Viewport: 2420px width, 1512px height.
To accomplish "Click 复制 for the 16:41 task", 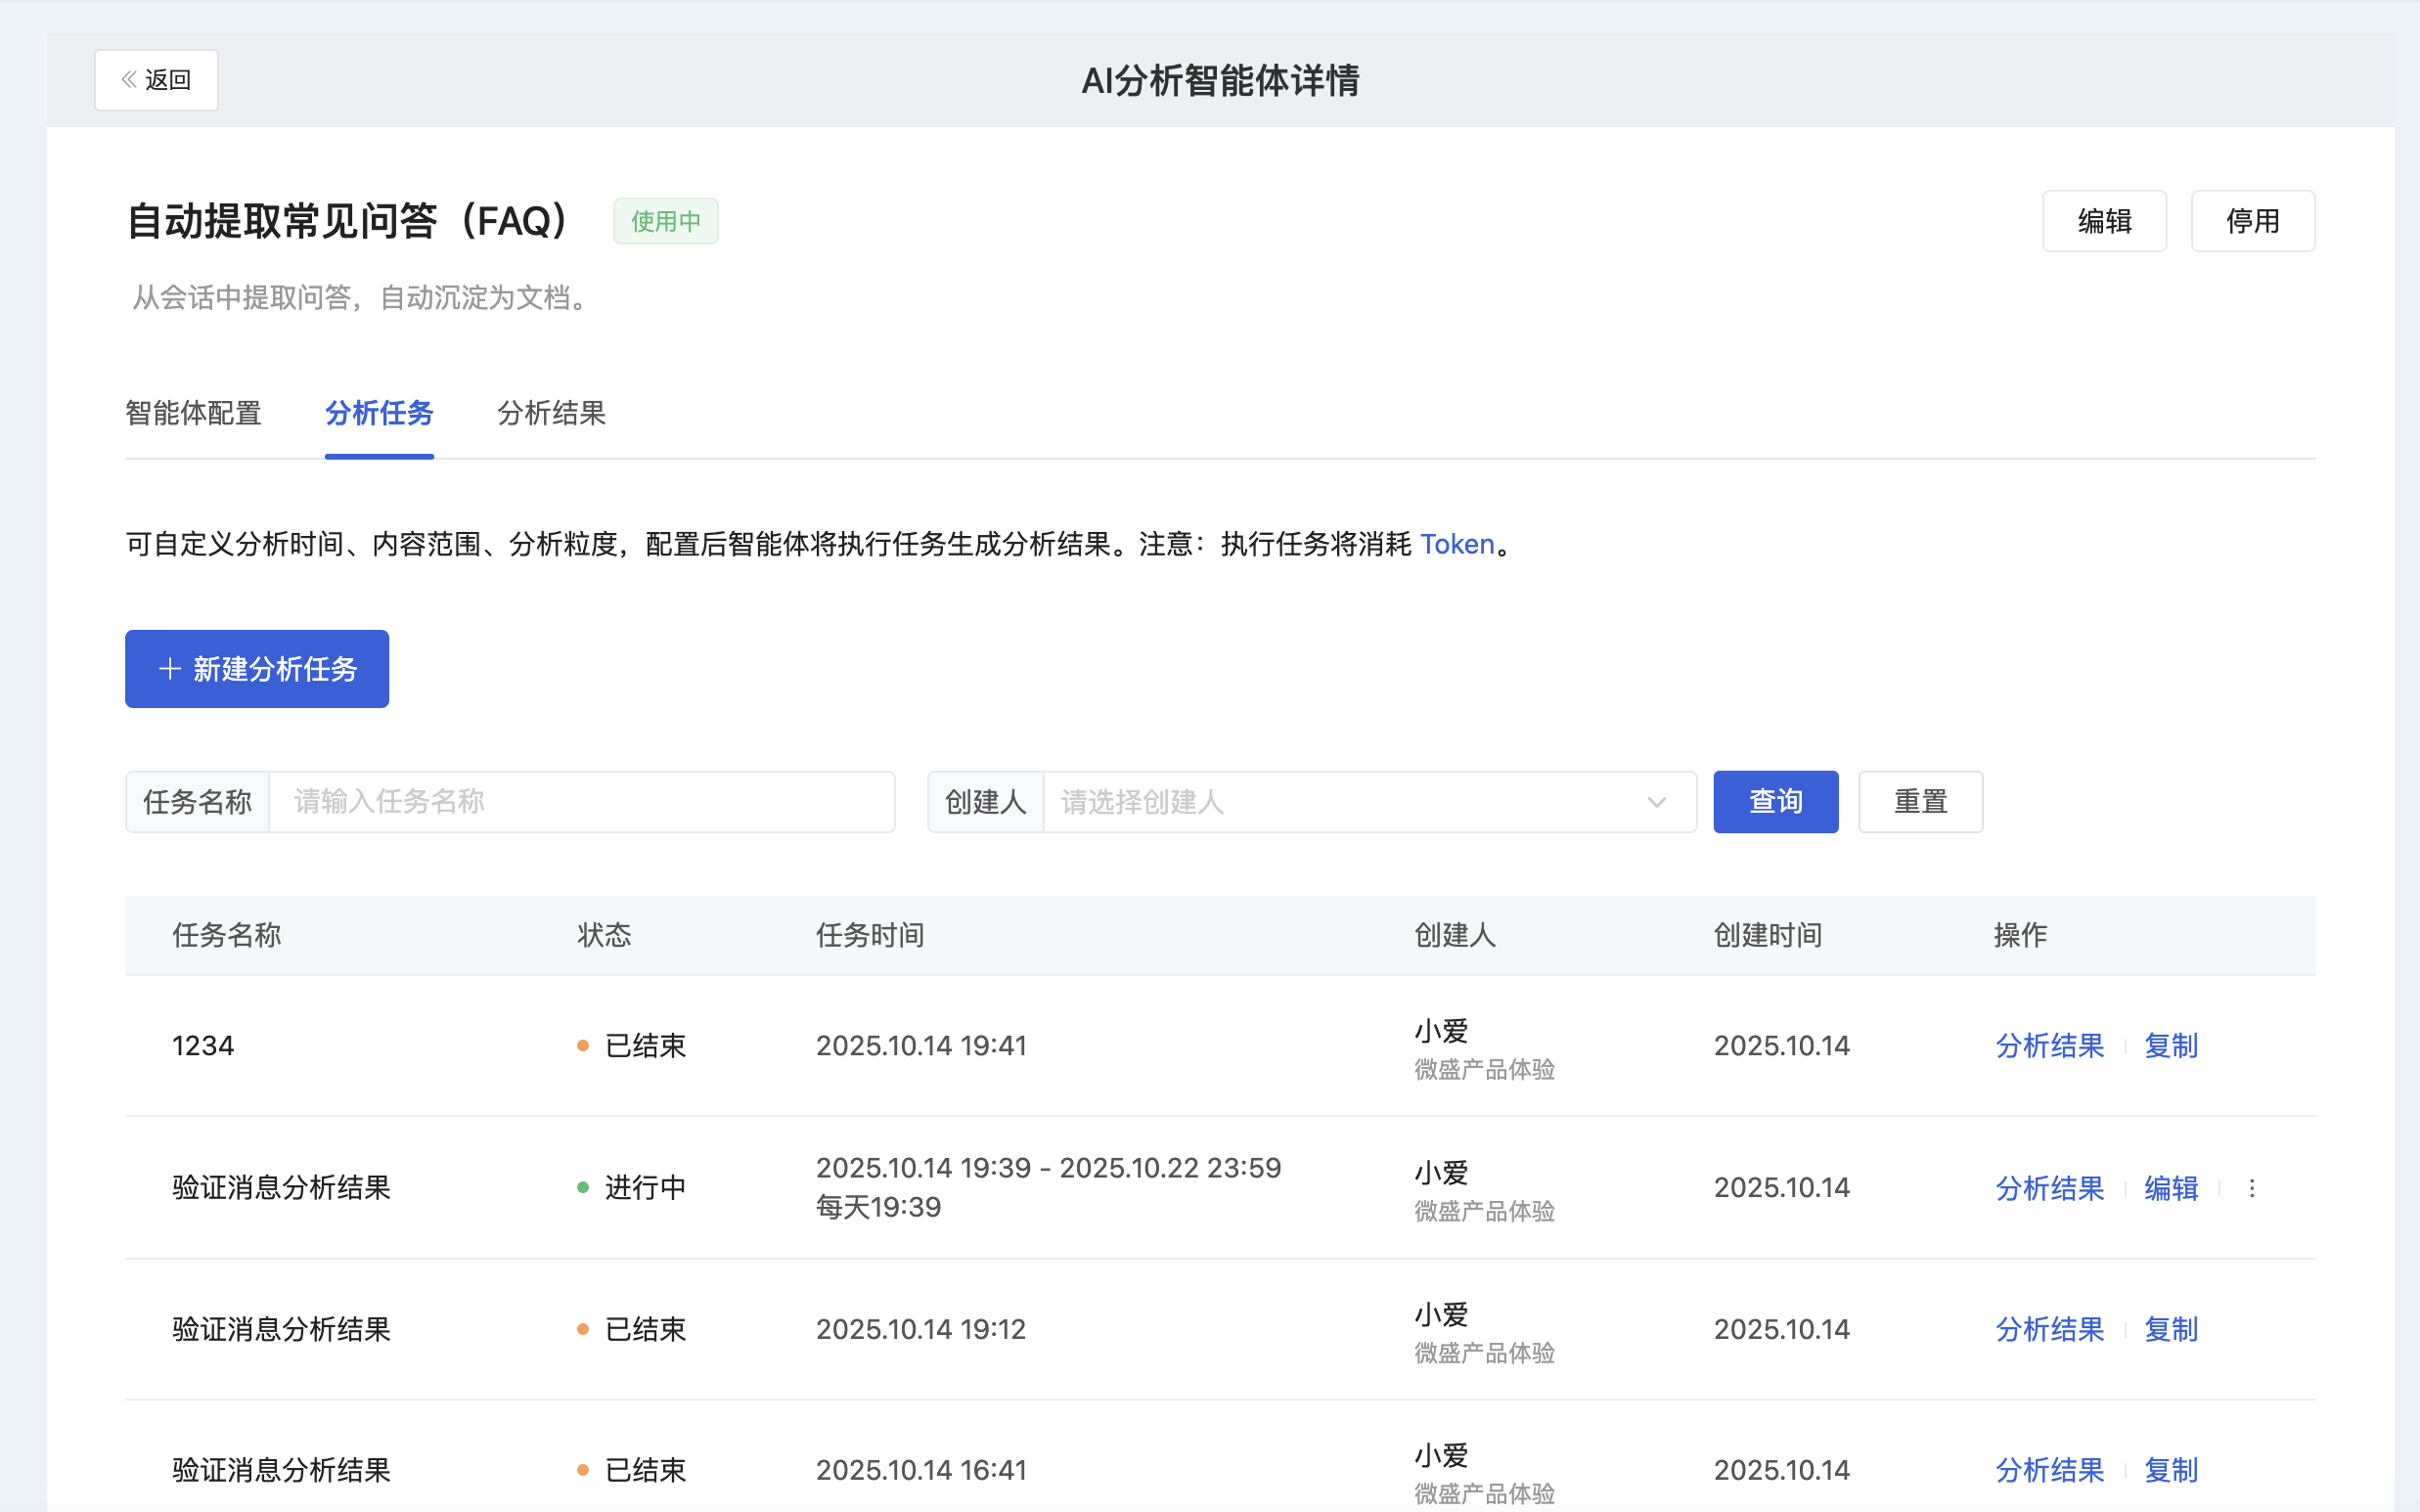I will pos(2171,1470).
